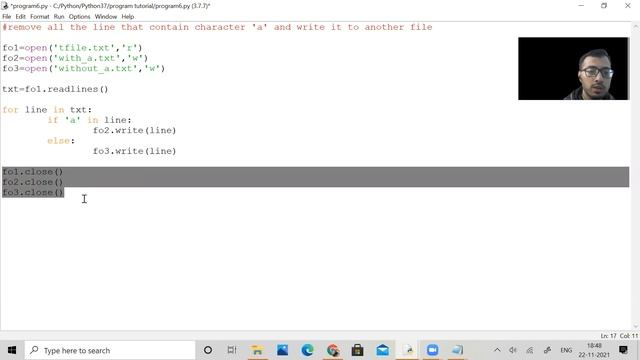Viewport: 640px width, 360px height.
Task: Click the scrollbar up arrow in editor
Action: pyautogui.click(x=636, y=27)
